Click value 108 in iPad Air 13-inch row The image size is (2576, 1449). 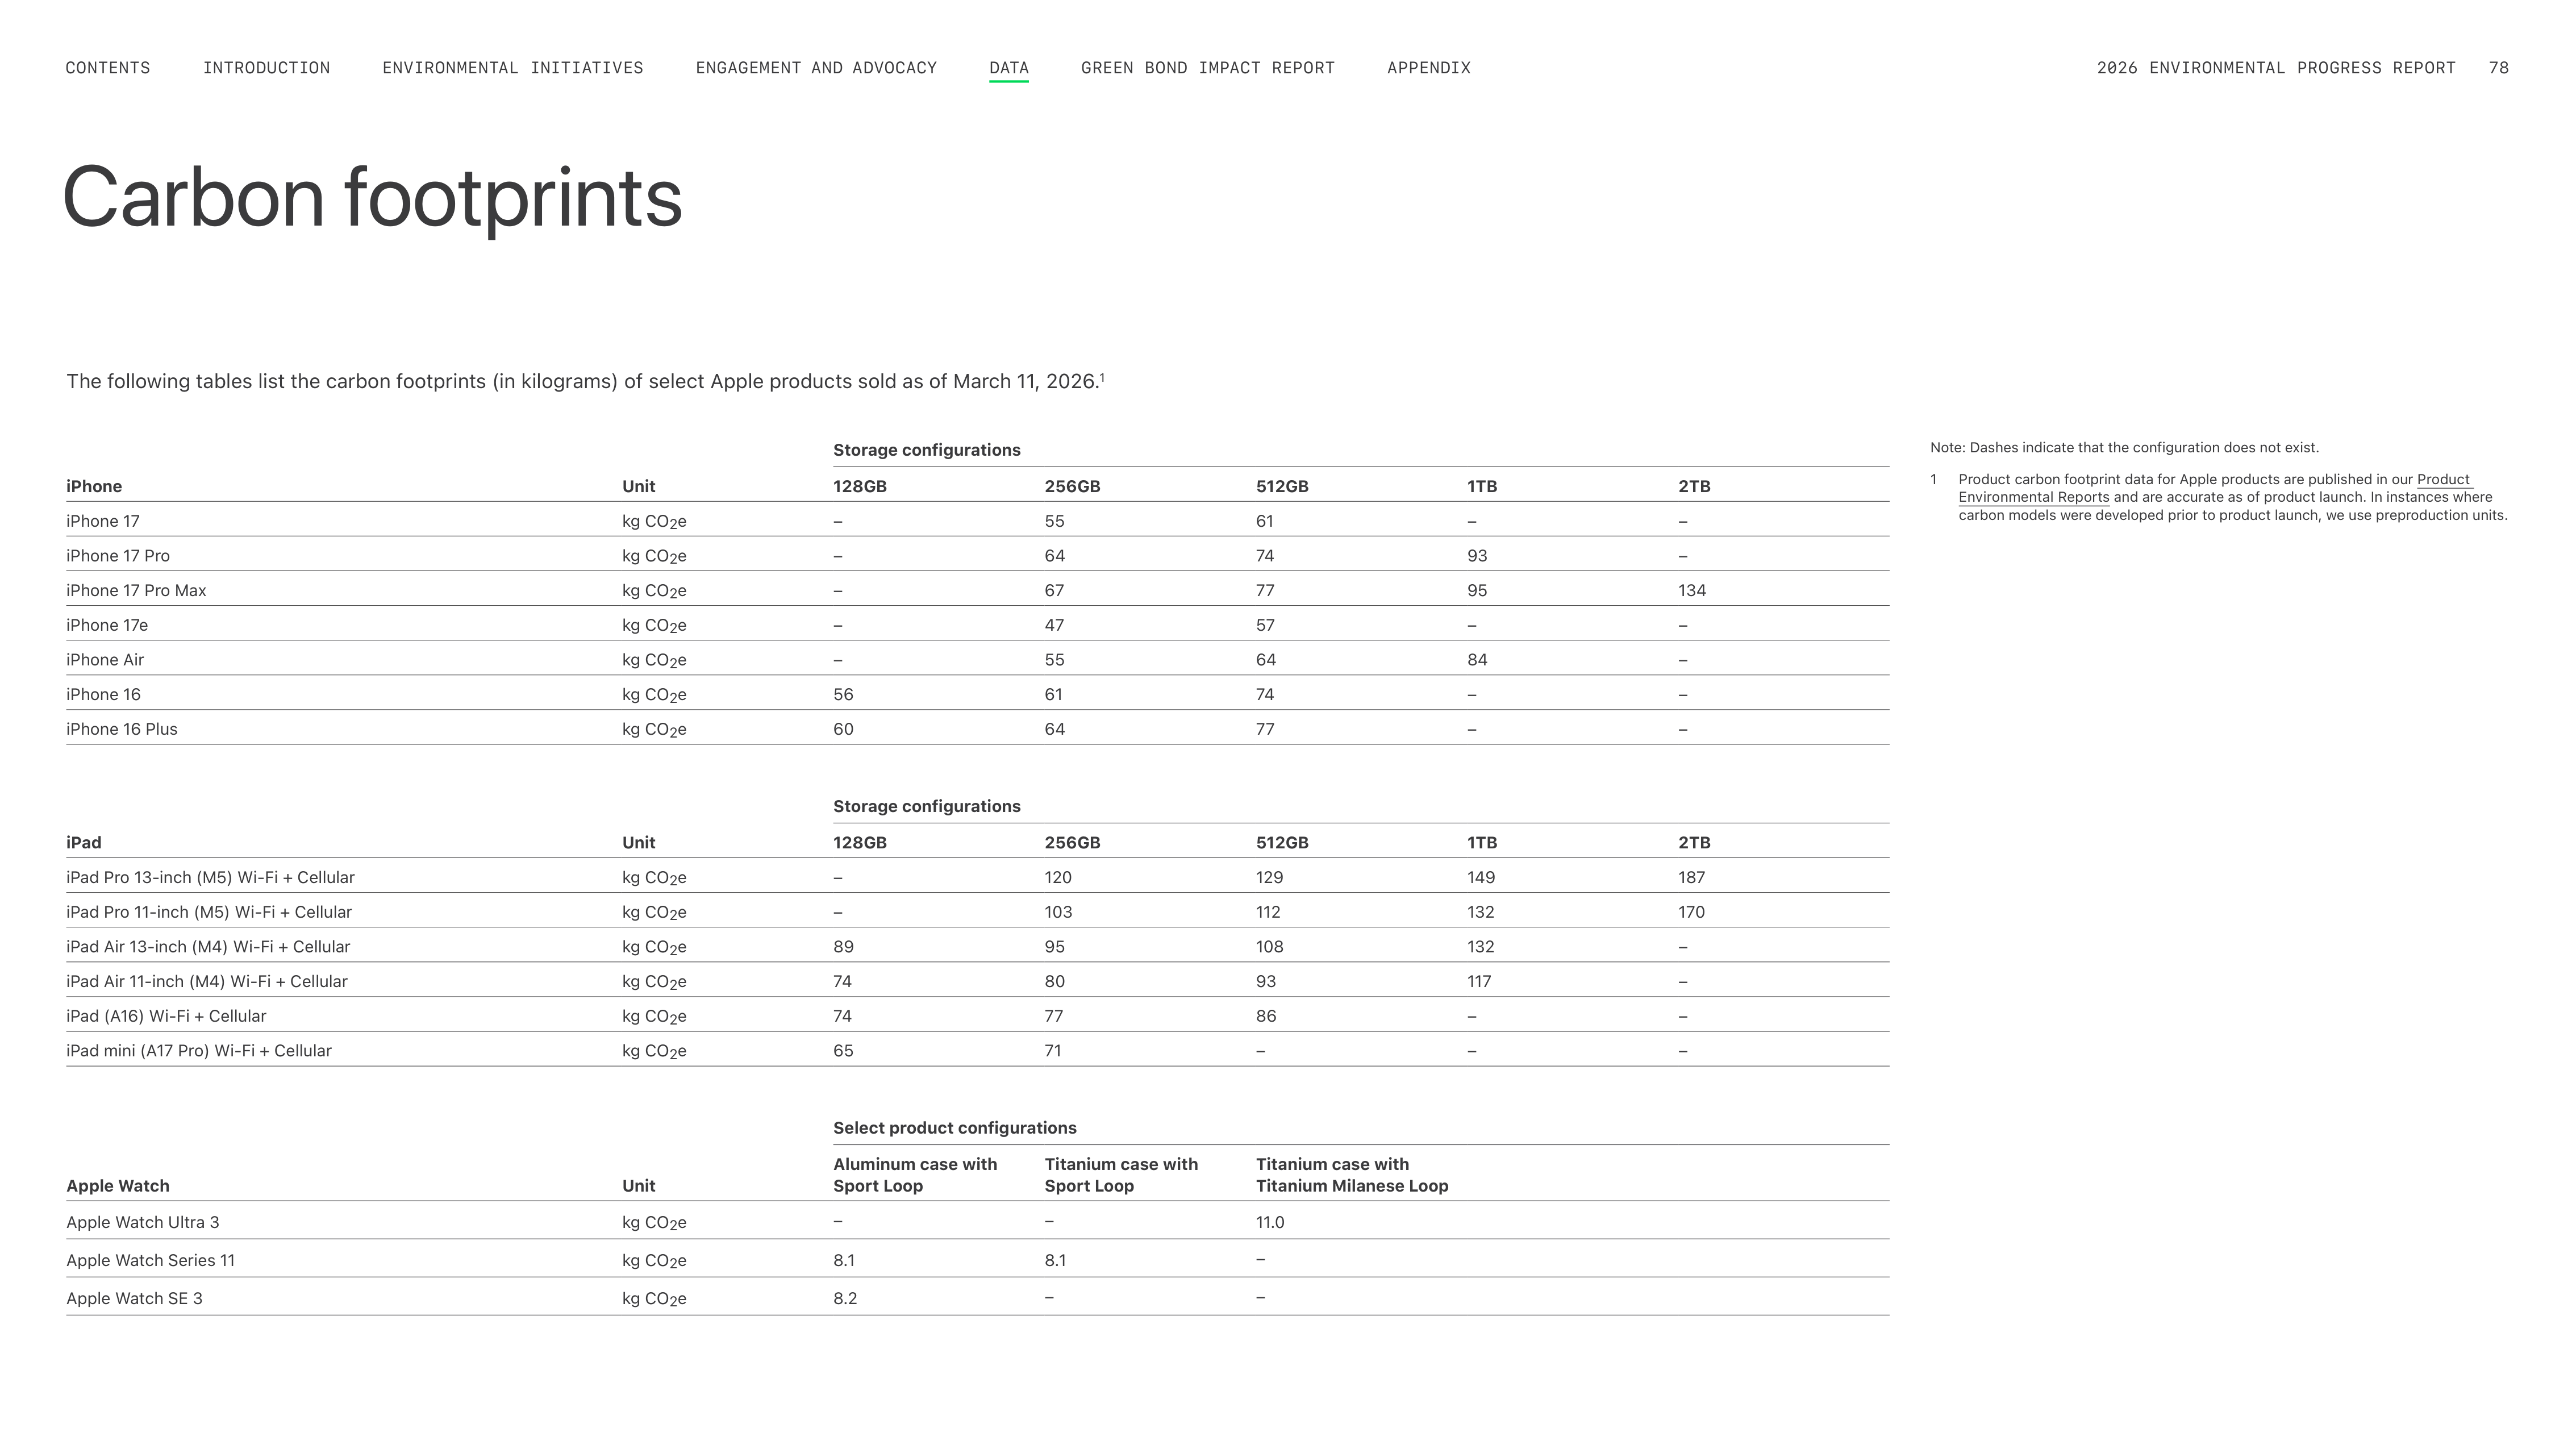(x=1270, y=947)
